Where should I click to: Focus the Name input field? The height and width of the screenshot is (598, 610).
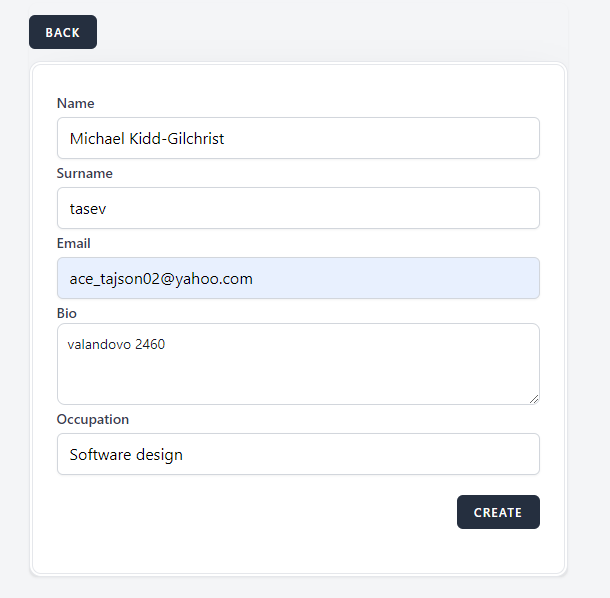click(x=298, y=138)
